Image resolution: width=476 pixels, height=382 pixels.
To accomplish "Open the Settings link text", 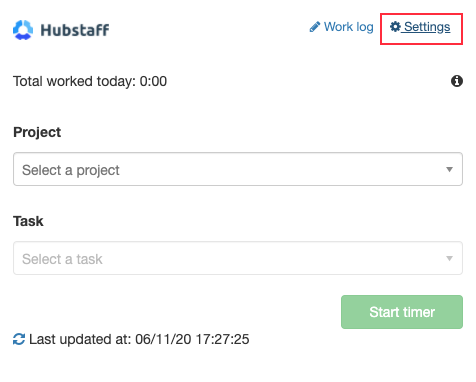I will tap(427, 27).
